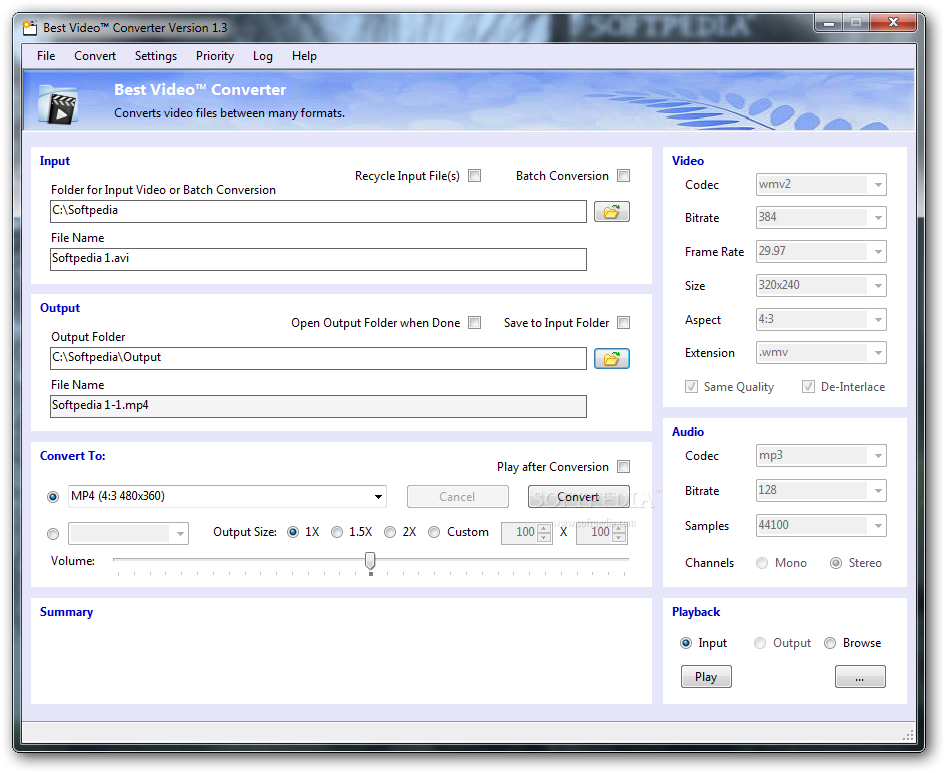The image size is (946, 773).
Task: Expand the audio Bitrate 128 dropdown
Action: (x=821, y=490)
